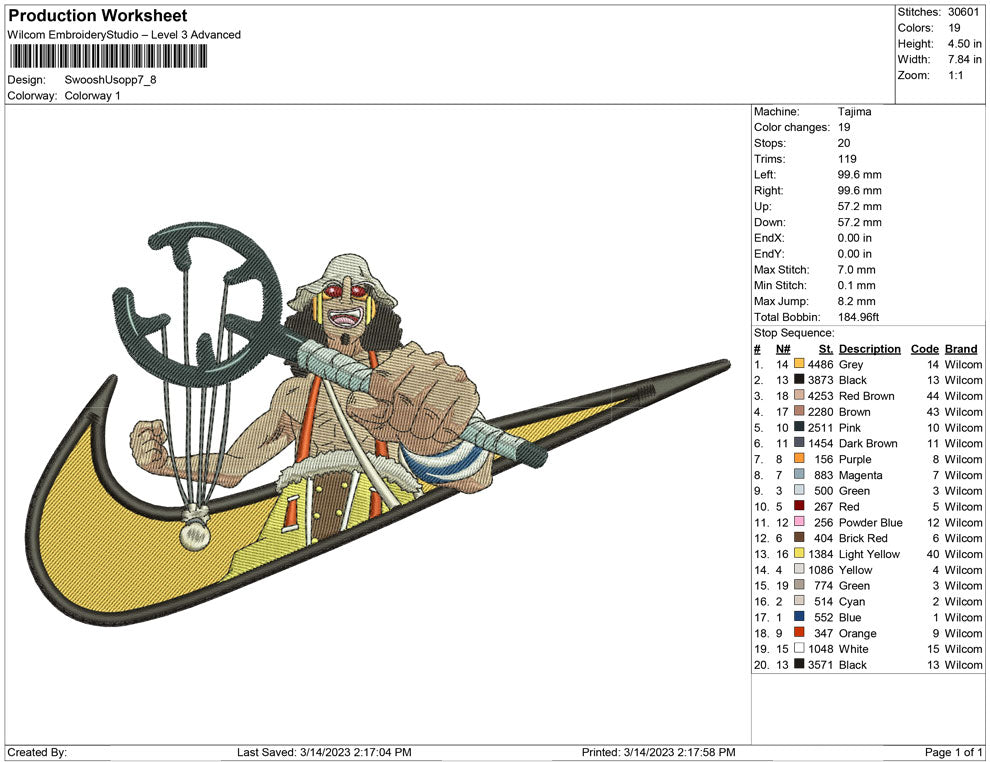Click the Down value '57.2 mm'
This screenshot has width=990, height=762.
click(859, 222)
